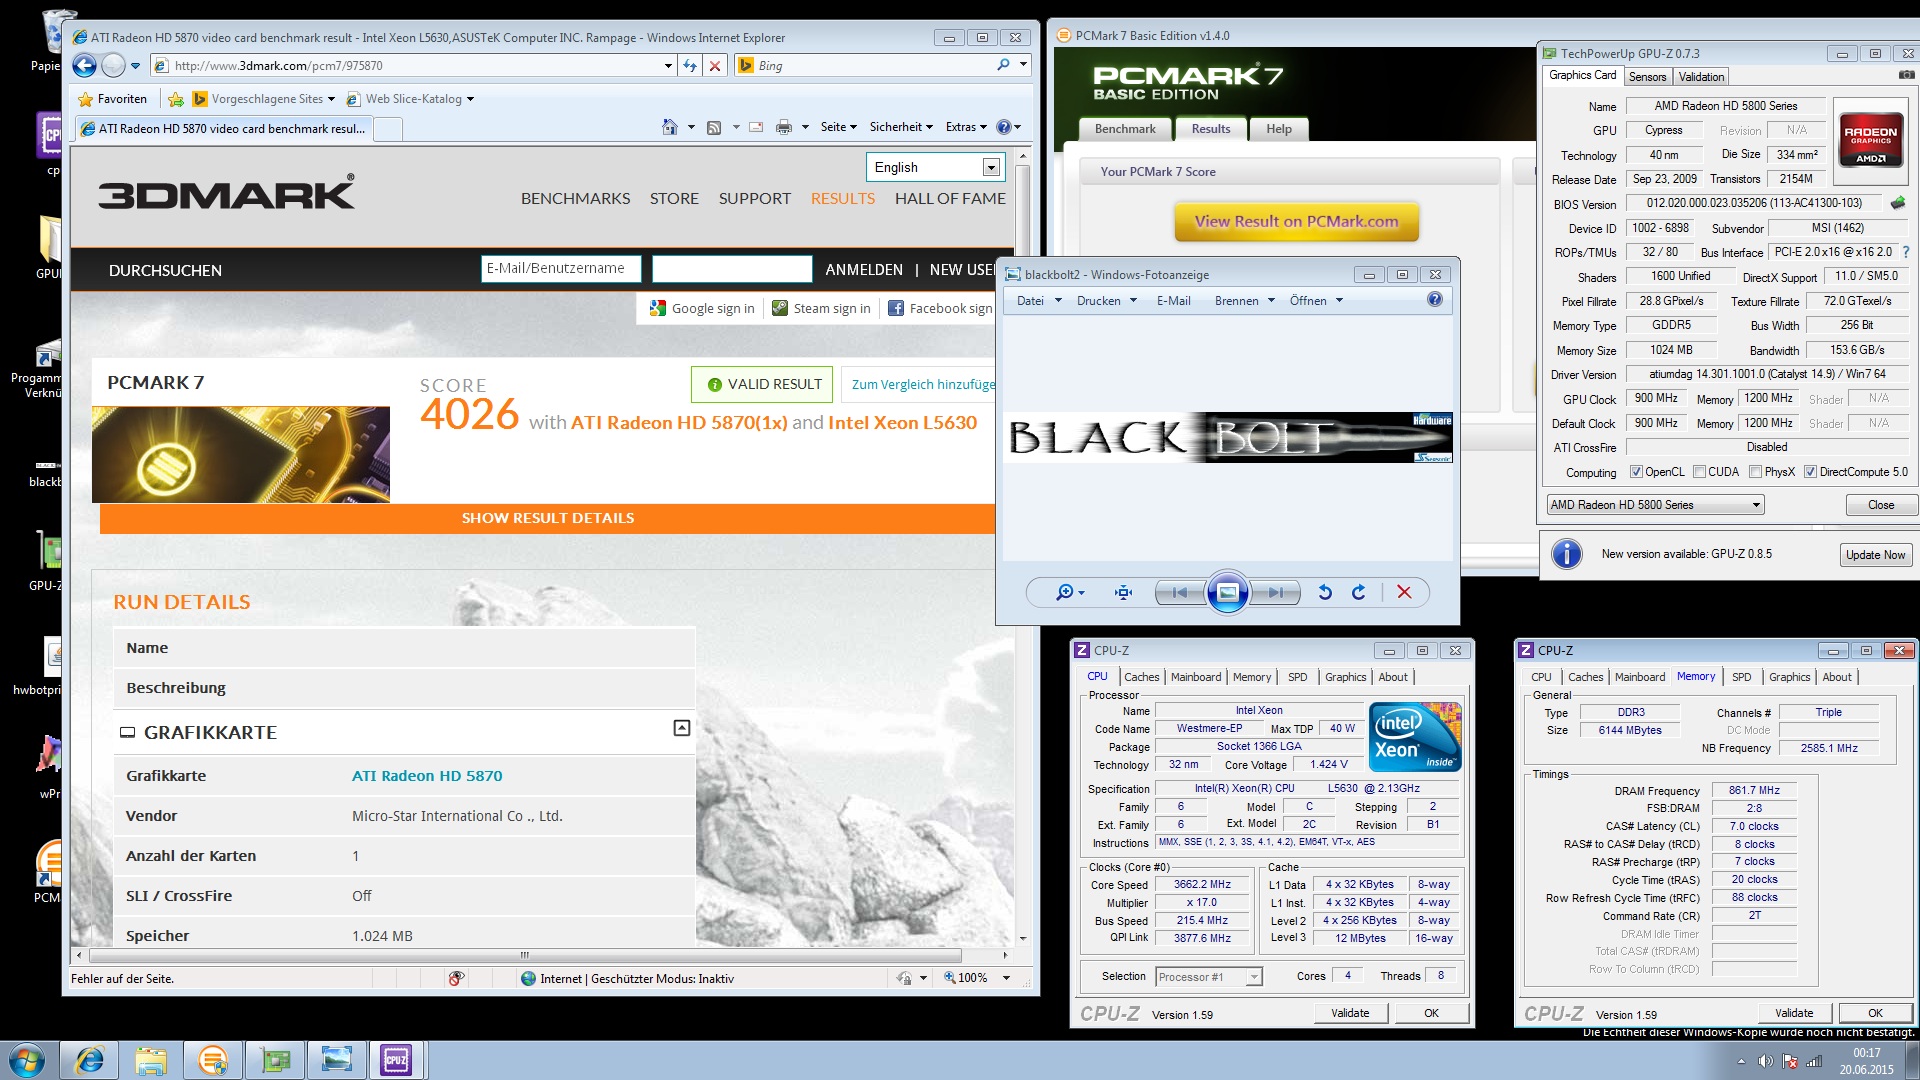
Task: Open Windows Start button
Action: click(x=27, y=1060)
